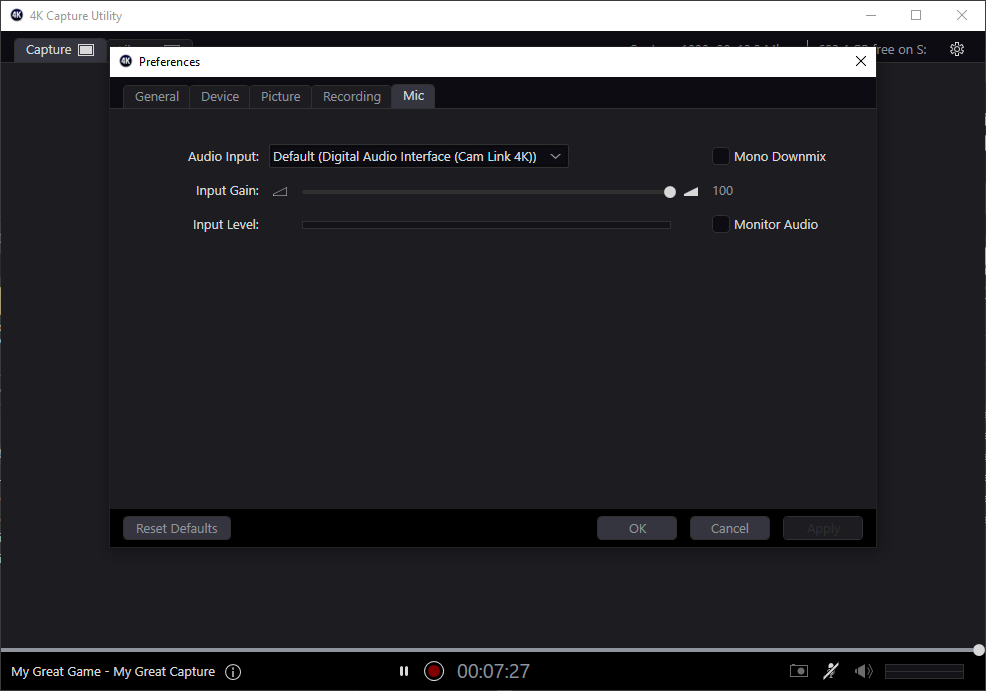
Task: Cancel the Preferences dialog
Action: 729,528
